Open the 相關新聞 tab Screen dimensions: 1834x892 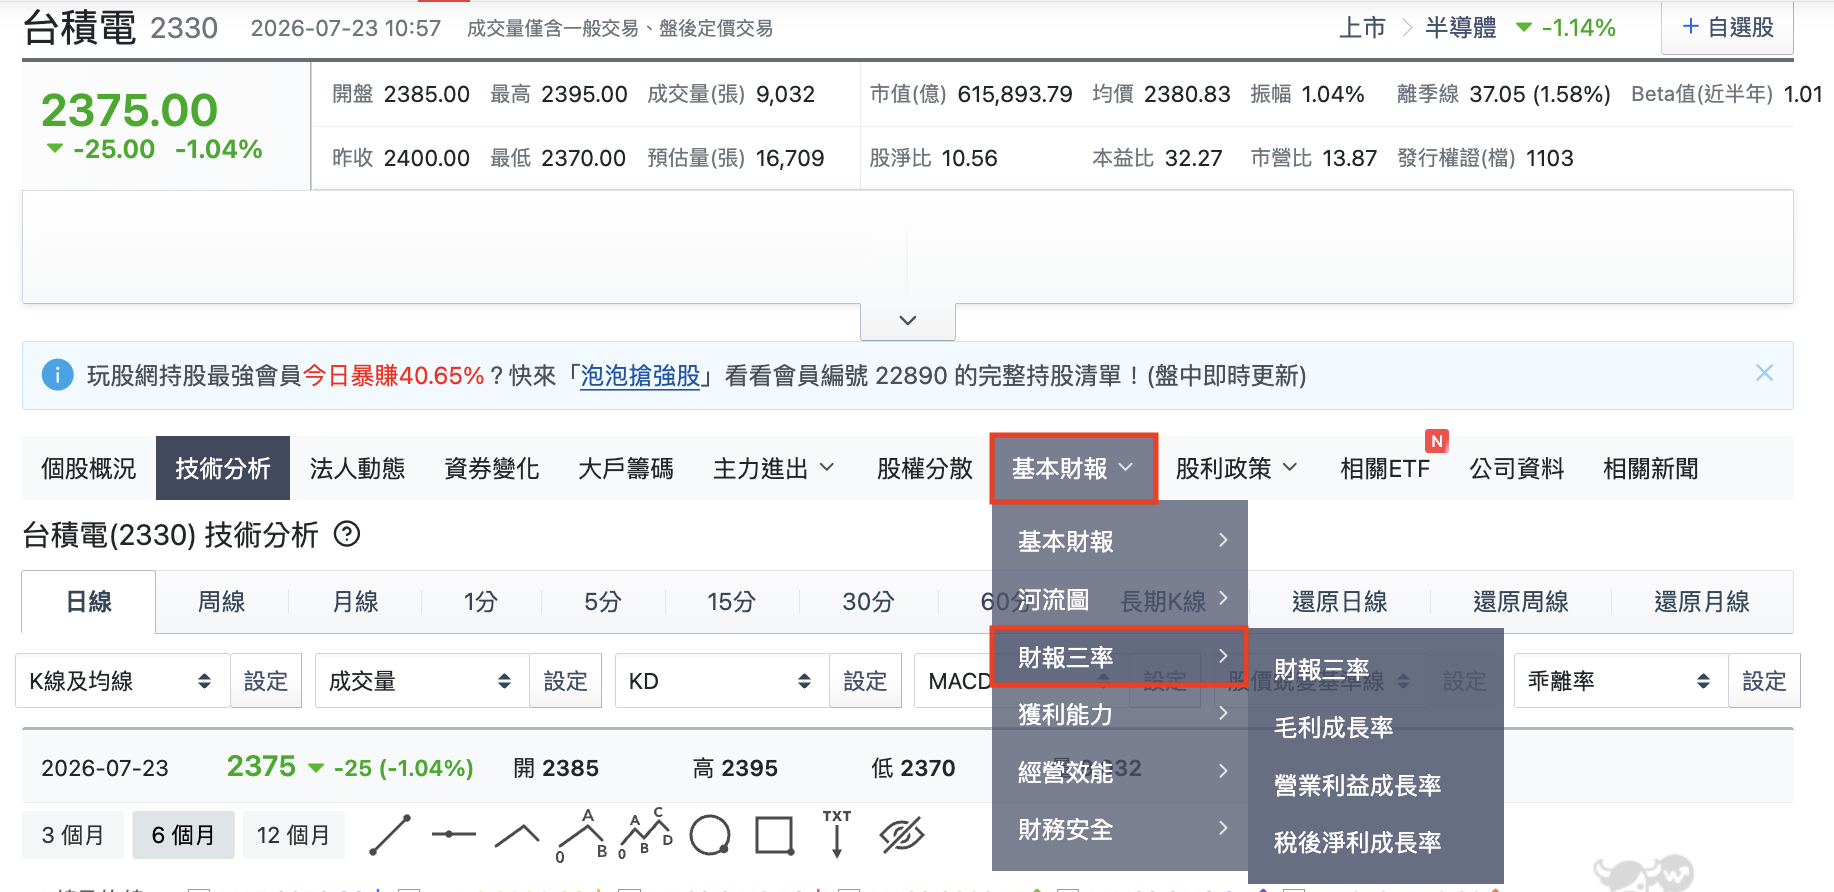coord(1650,468)
